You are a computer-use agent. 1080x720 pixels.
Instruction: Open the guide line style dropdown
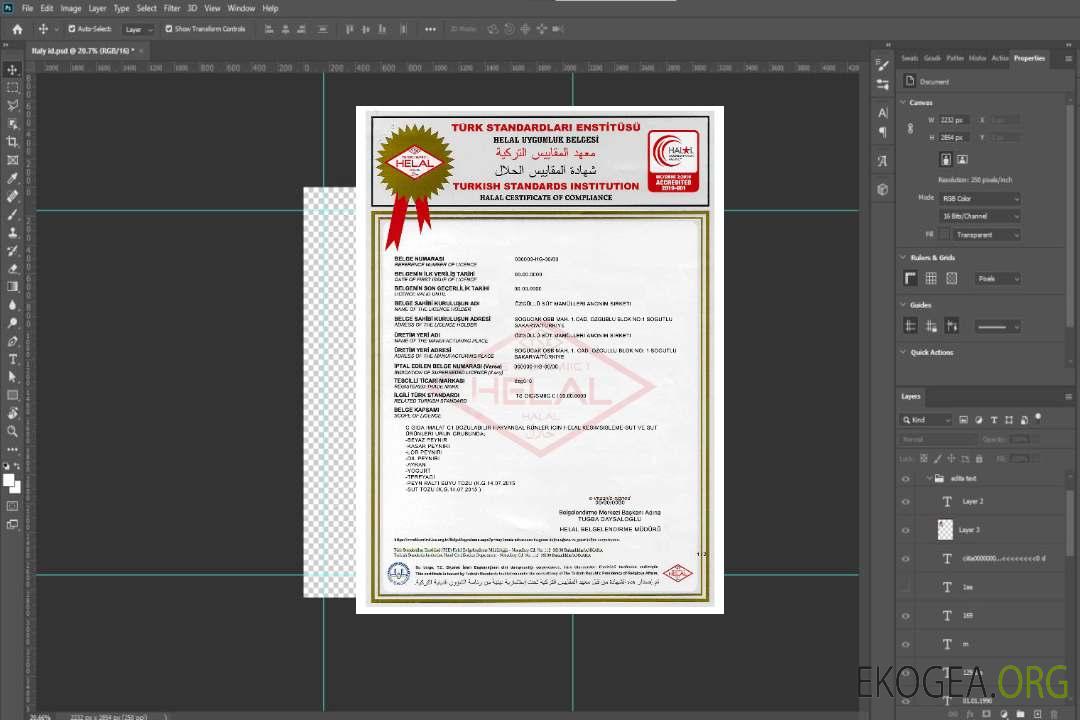(x=997, y=327)
